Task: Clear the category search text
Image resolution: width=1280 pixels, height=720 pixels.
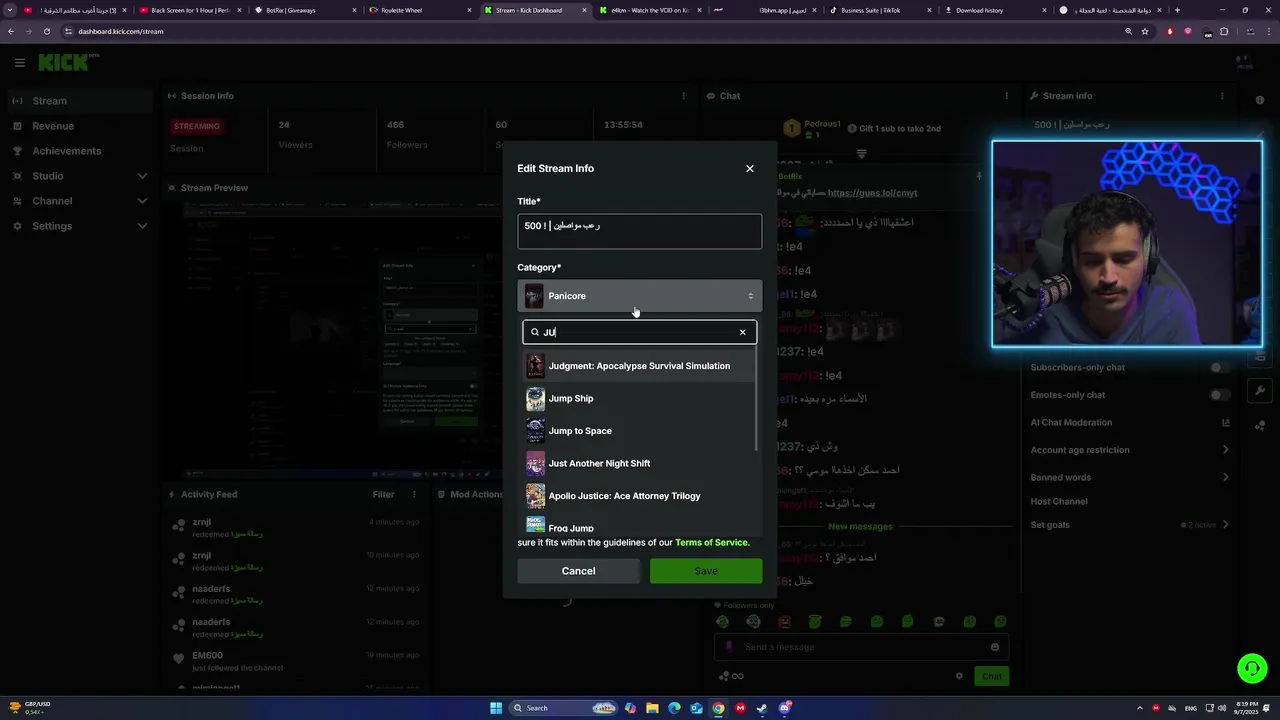Action: point(742,332)
